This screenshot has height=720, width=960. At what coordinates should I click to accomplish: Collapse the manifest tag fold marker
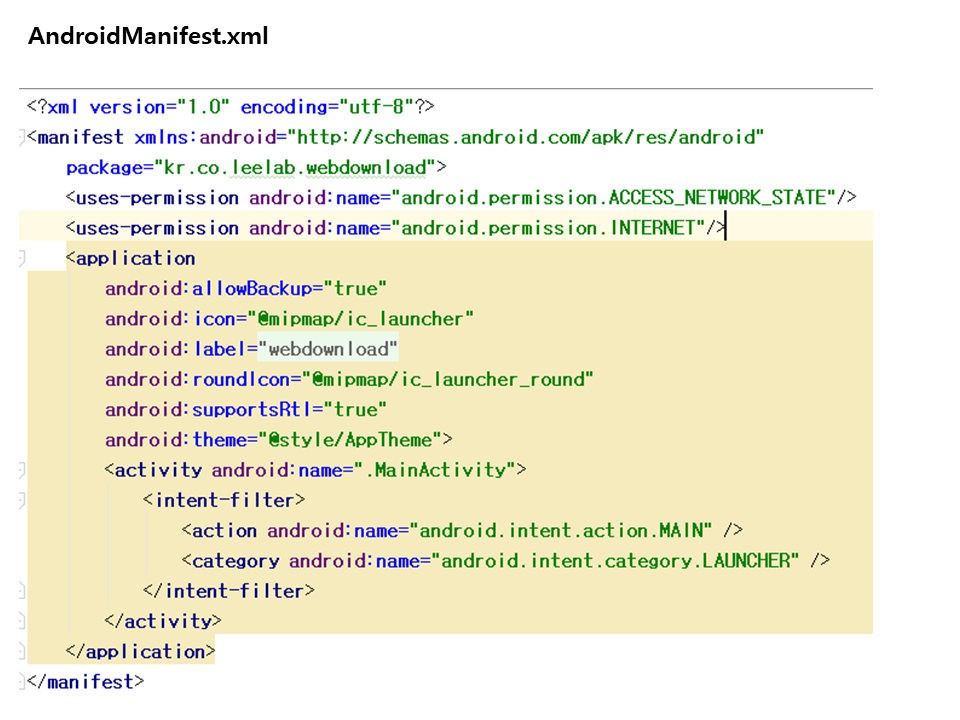point(23,137)
